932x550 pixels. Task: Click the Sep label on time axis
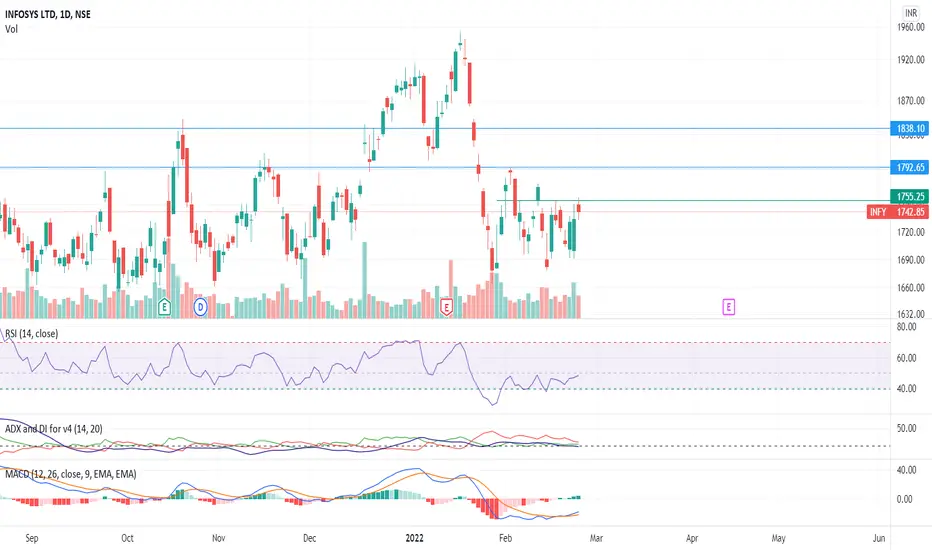point(32,538)
